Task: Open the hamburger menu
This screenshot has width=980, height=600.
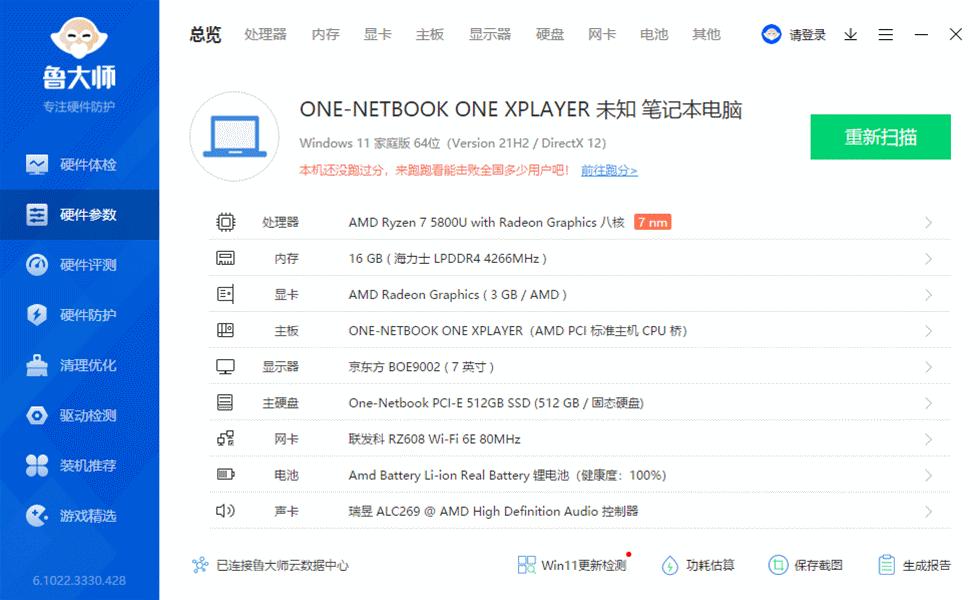Action: [885, 34]
